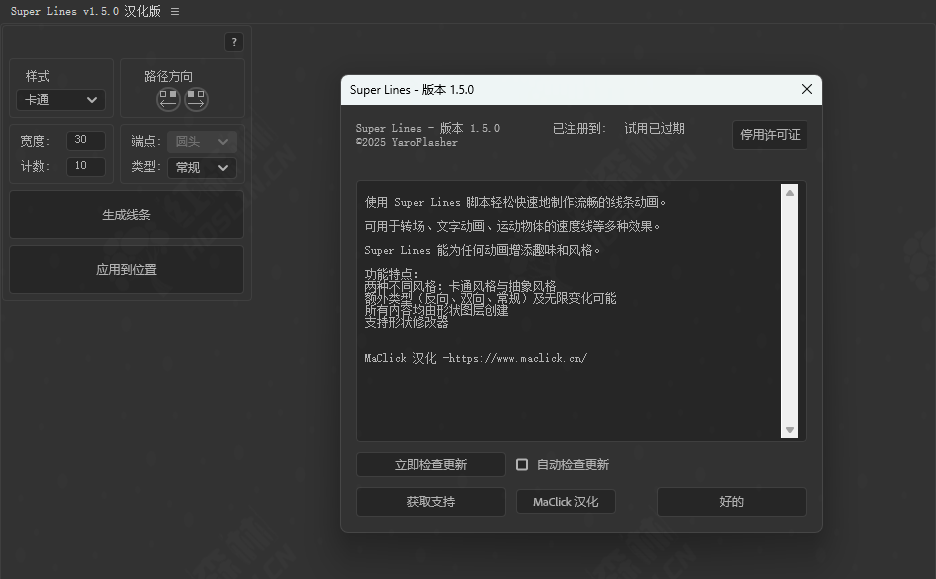Screen dimensions: 936x579
Task: Open the 样式 dropdown showing 卡通
Action: coord(61,100)
